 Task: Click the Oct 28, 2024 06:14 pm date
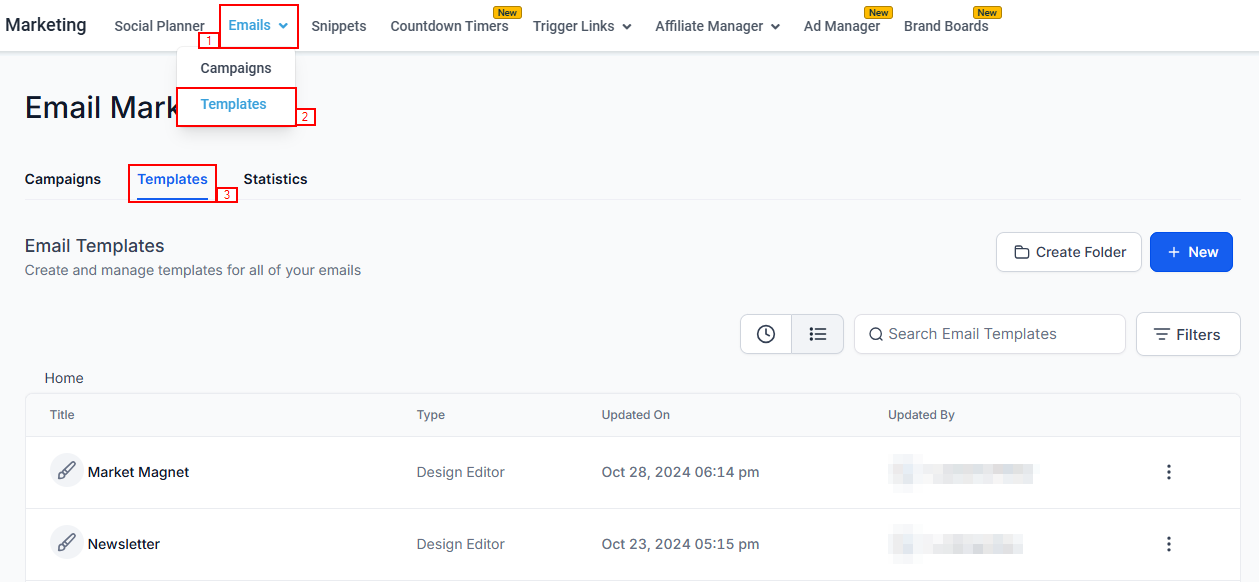point(680,472)
